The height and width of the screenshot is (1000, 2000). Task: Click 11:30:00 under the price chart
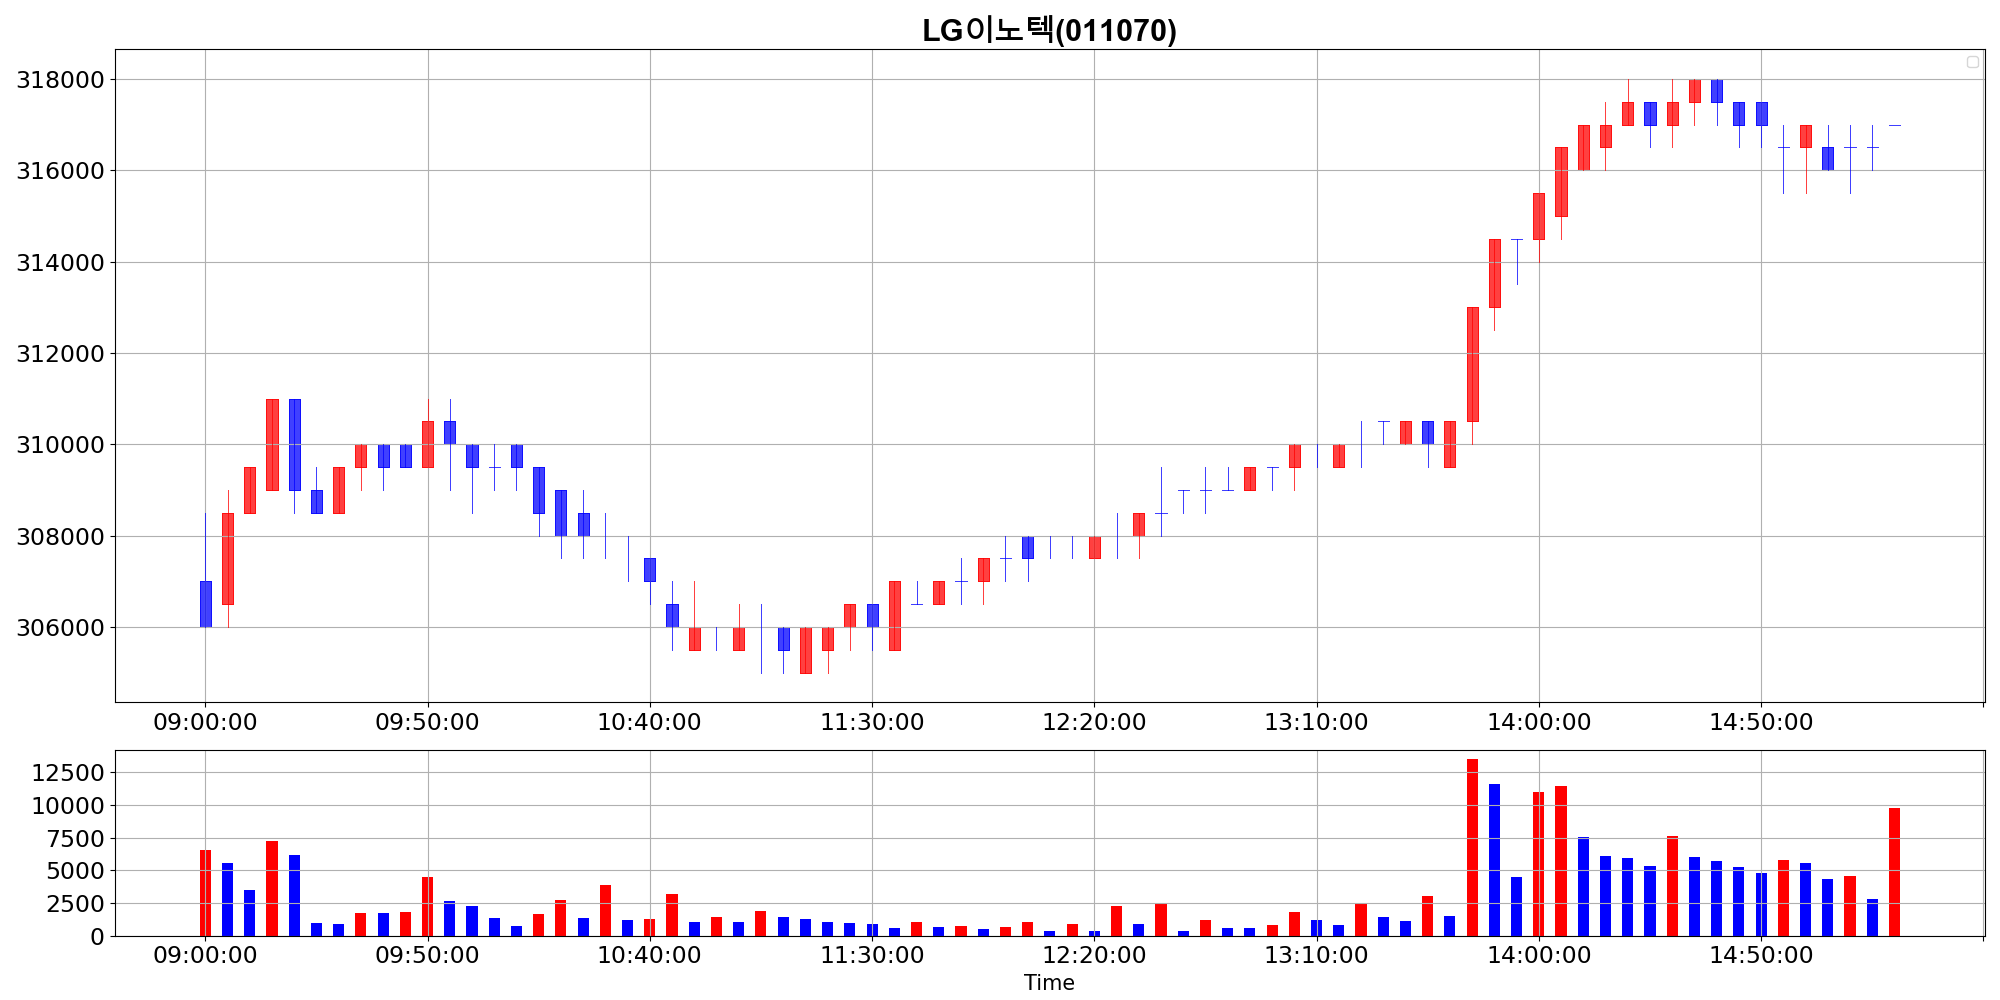point(872,722)
